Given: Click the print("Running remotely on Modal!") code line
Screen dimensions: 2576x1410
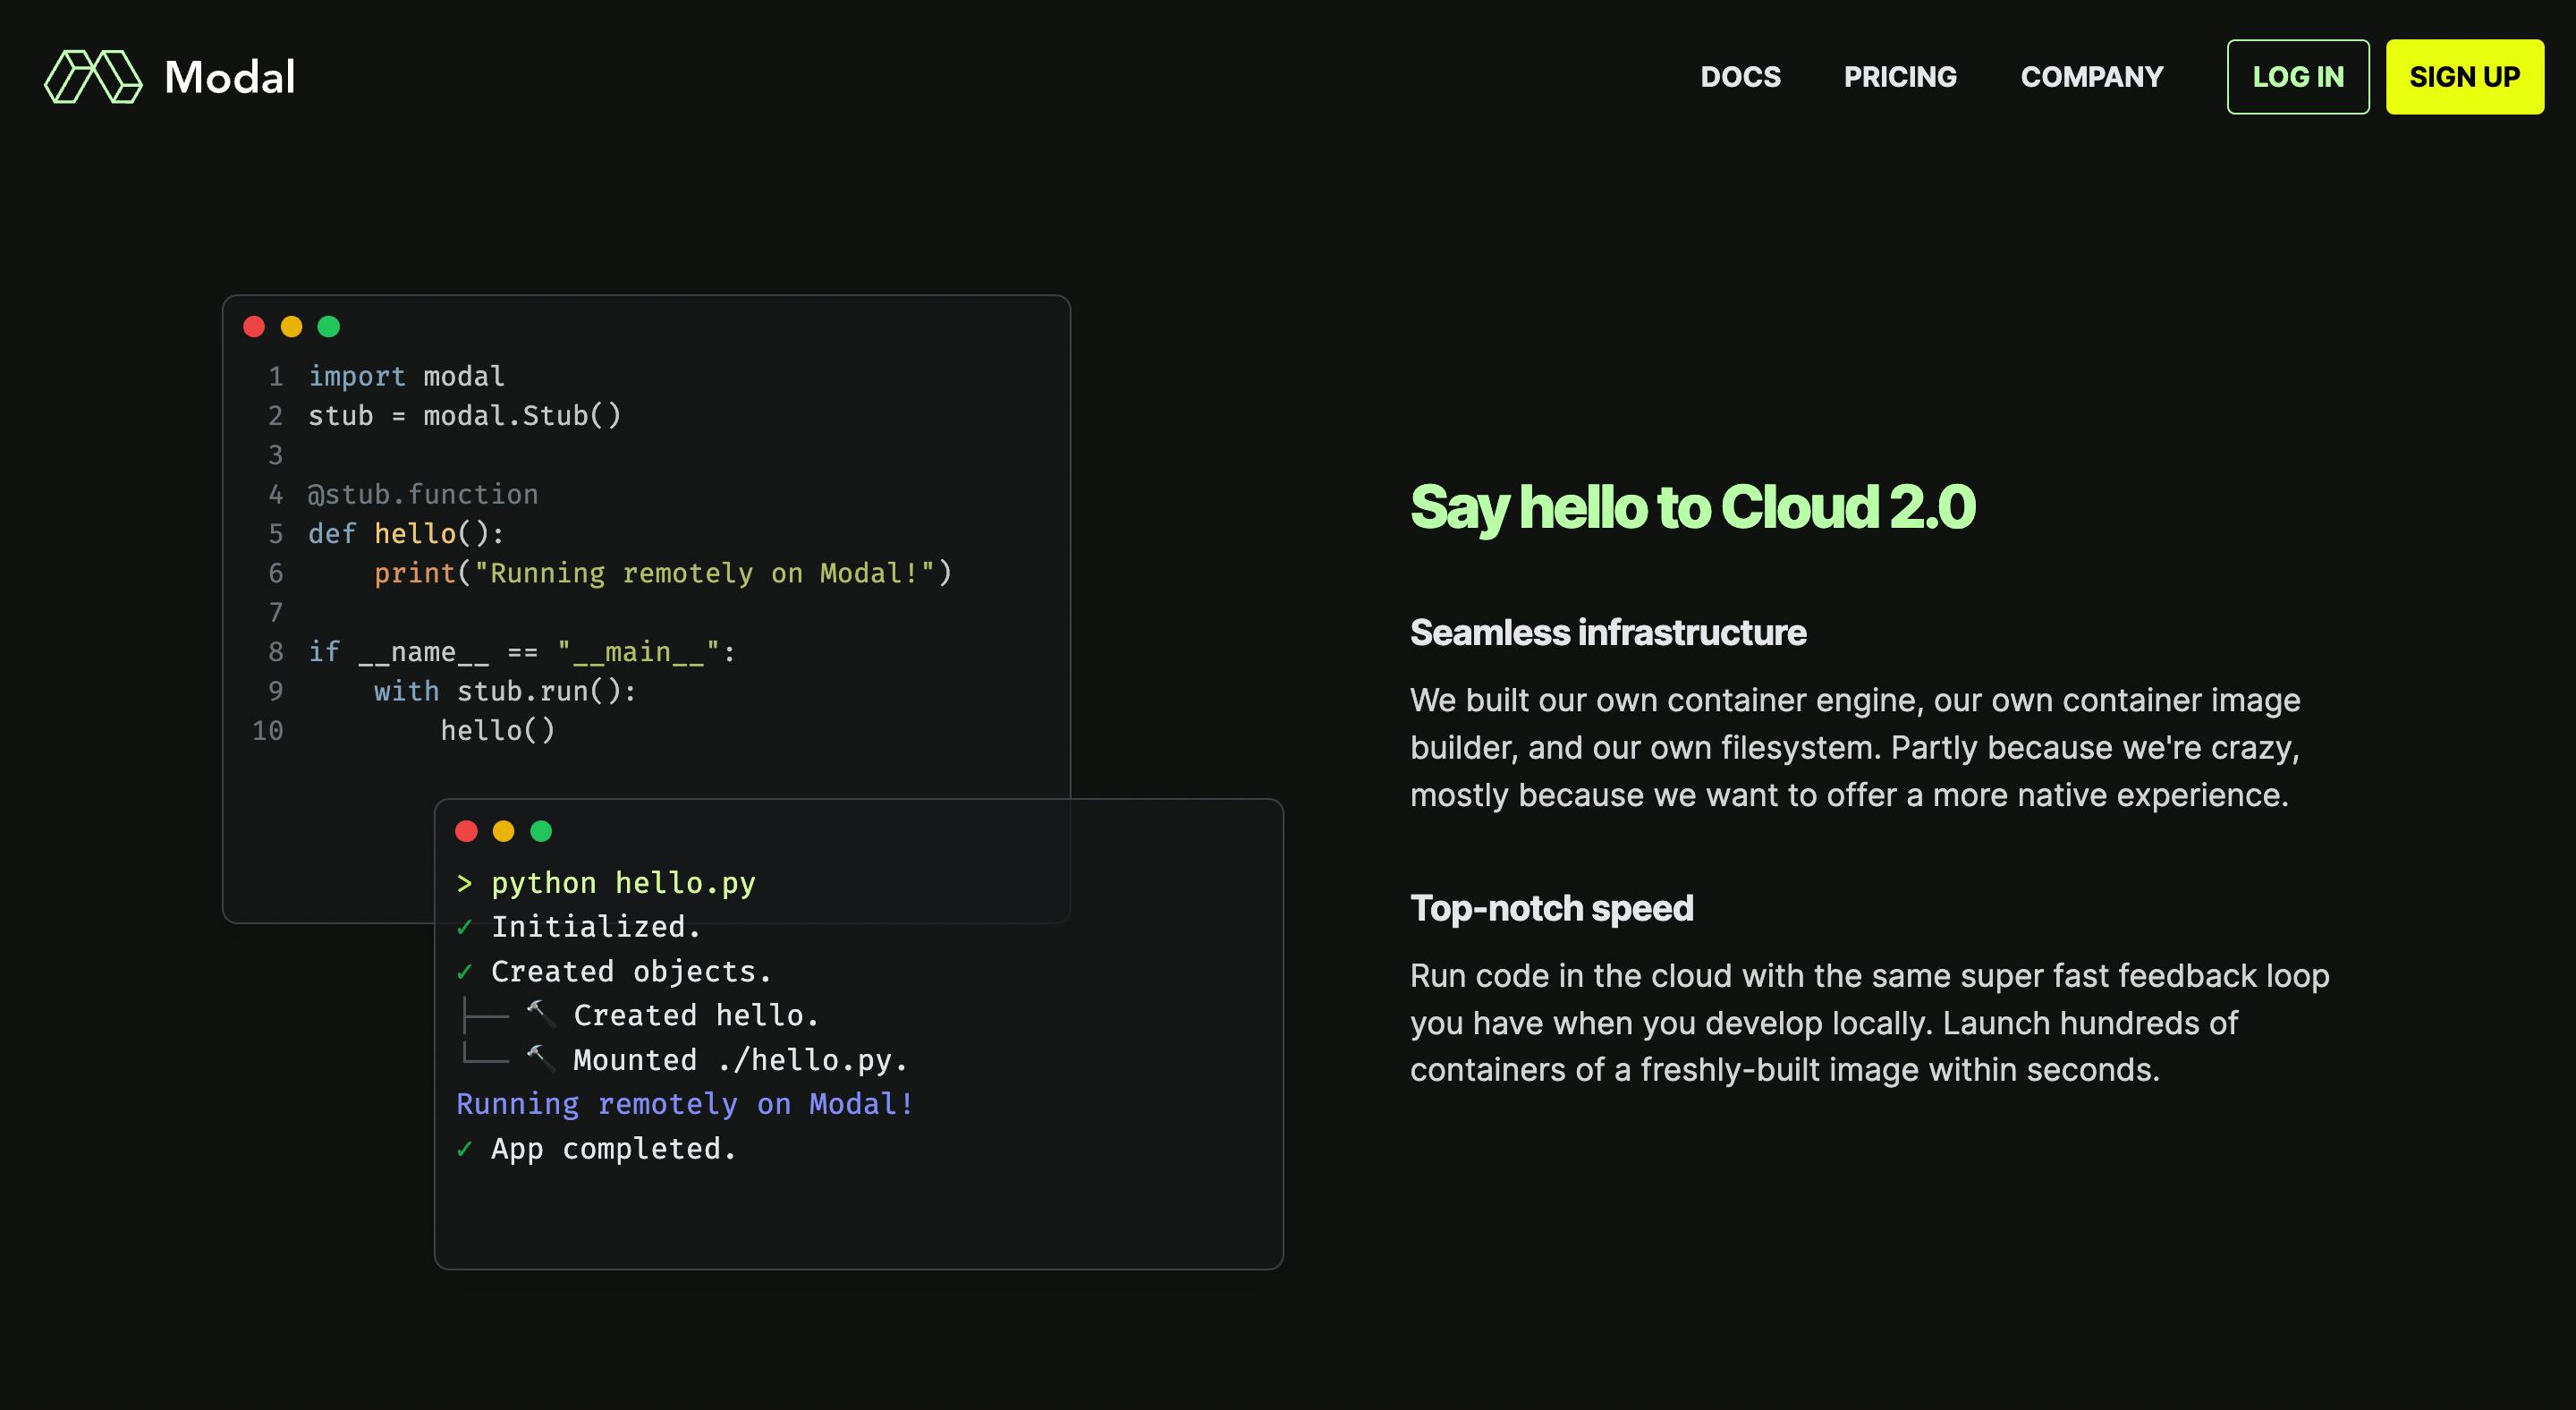Looking at the screenshot, I should coord(663,573).
